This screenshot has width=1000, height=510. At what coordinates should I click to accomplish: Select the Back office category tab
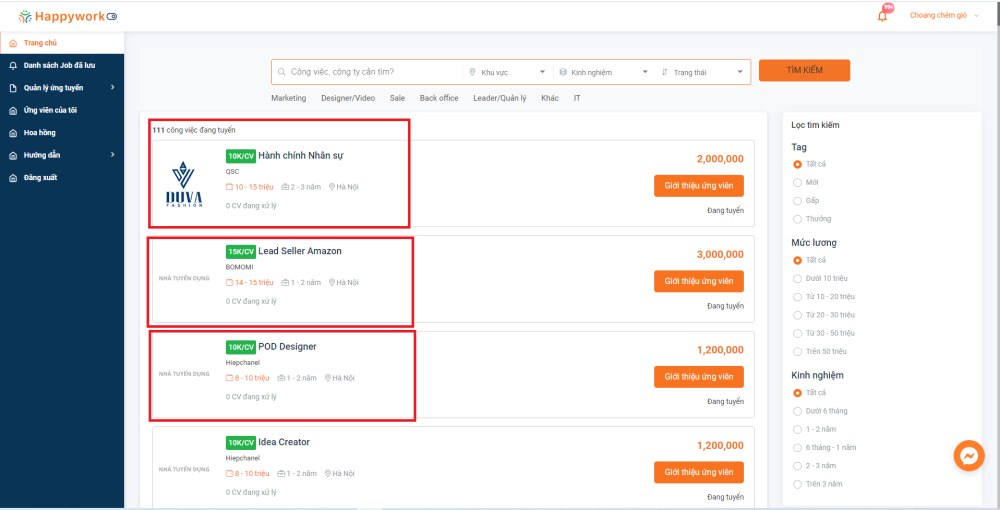point(439,98)
